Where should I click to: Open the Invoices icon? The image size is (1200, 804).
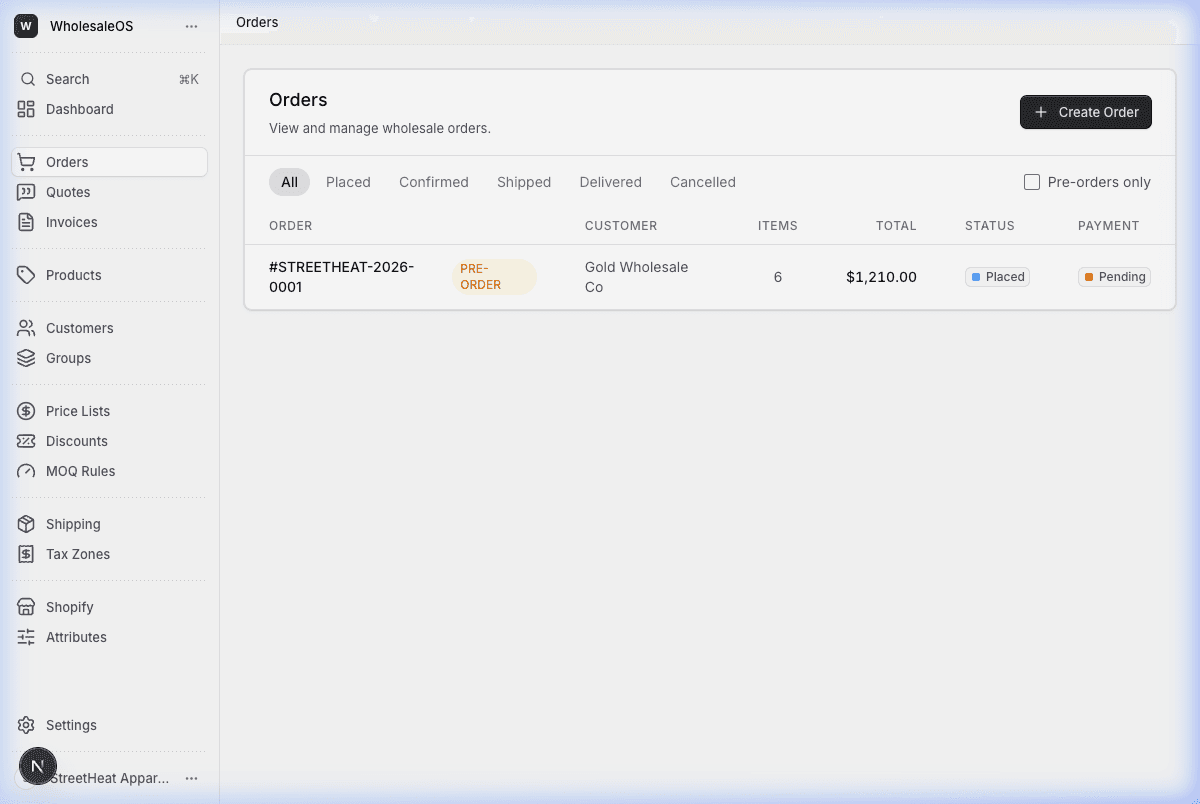pyautogui.click(x=27, y=221)
